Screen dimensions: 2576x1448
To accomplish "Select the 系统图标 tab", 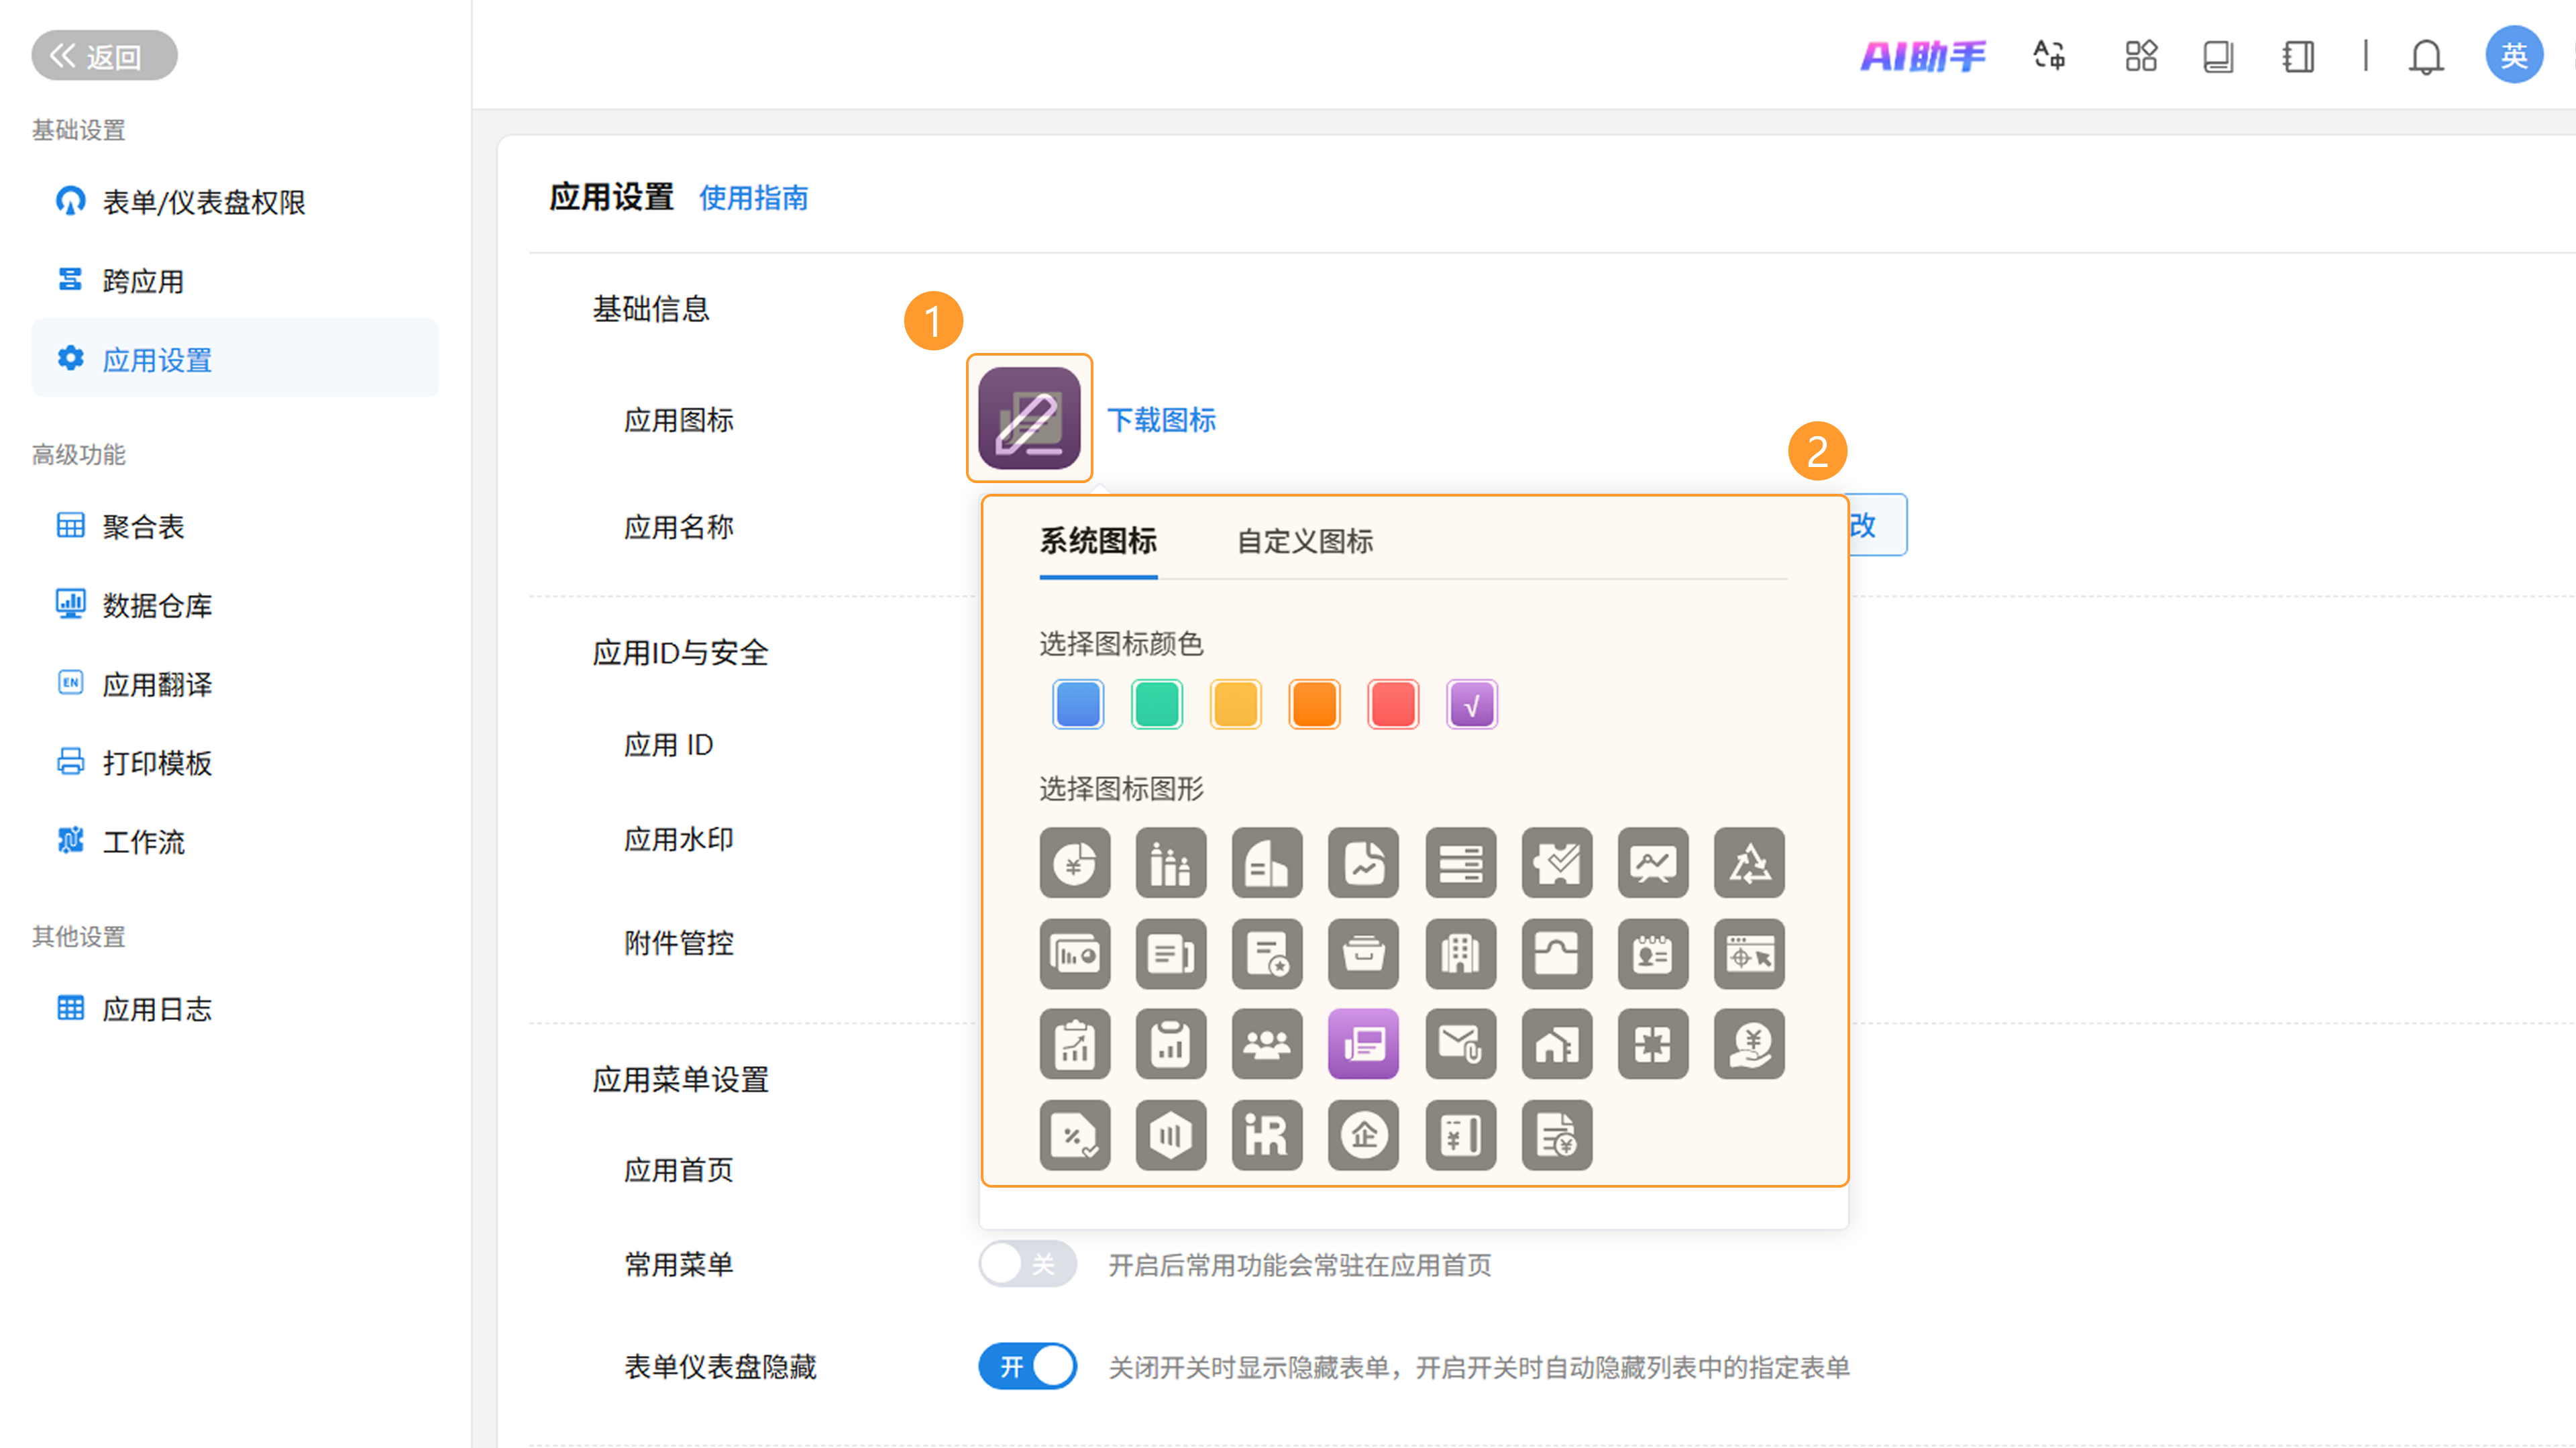I will pyautogui.click(x=1098, y=541).
